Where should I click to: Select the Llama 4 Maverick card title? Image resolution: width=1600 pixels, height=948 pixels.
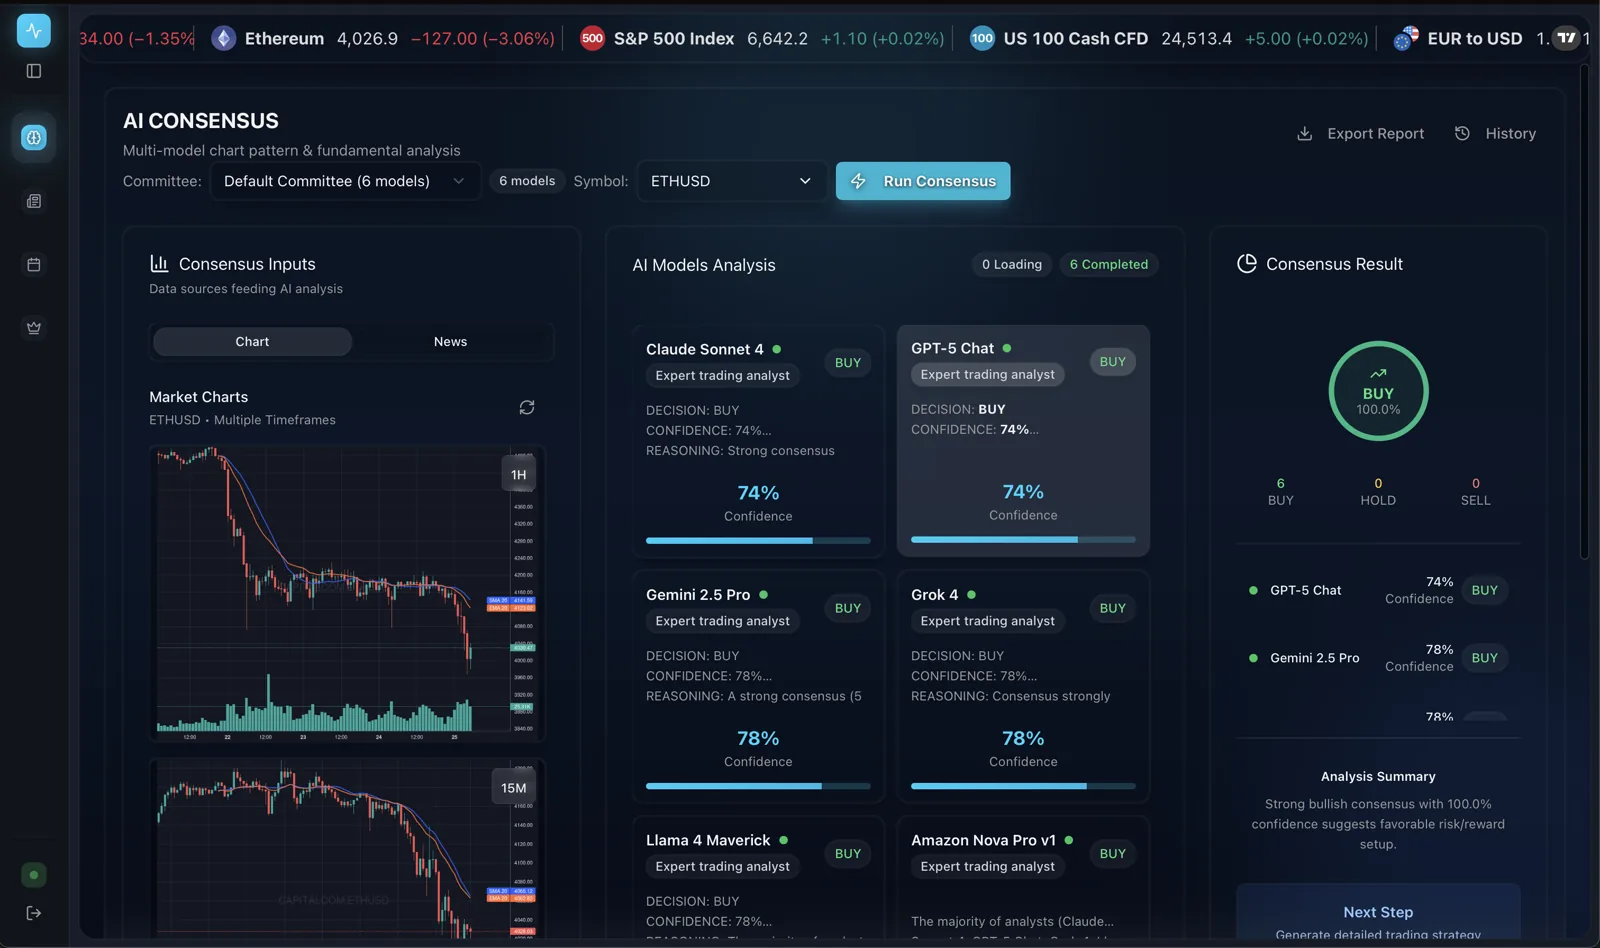[708, 840]
